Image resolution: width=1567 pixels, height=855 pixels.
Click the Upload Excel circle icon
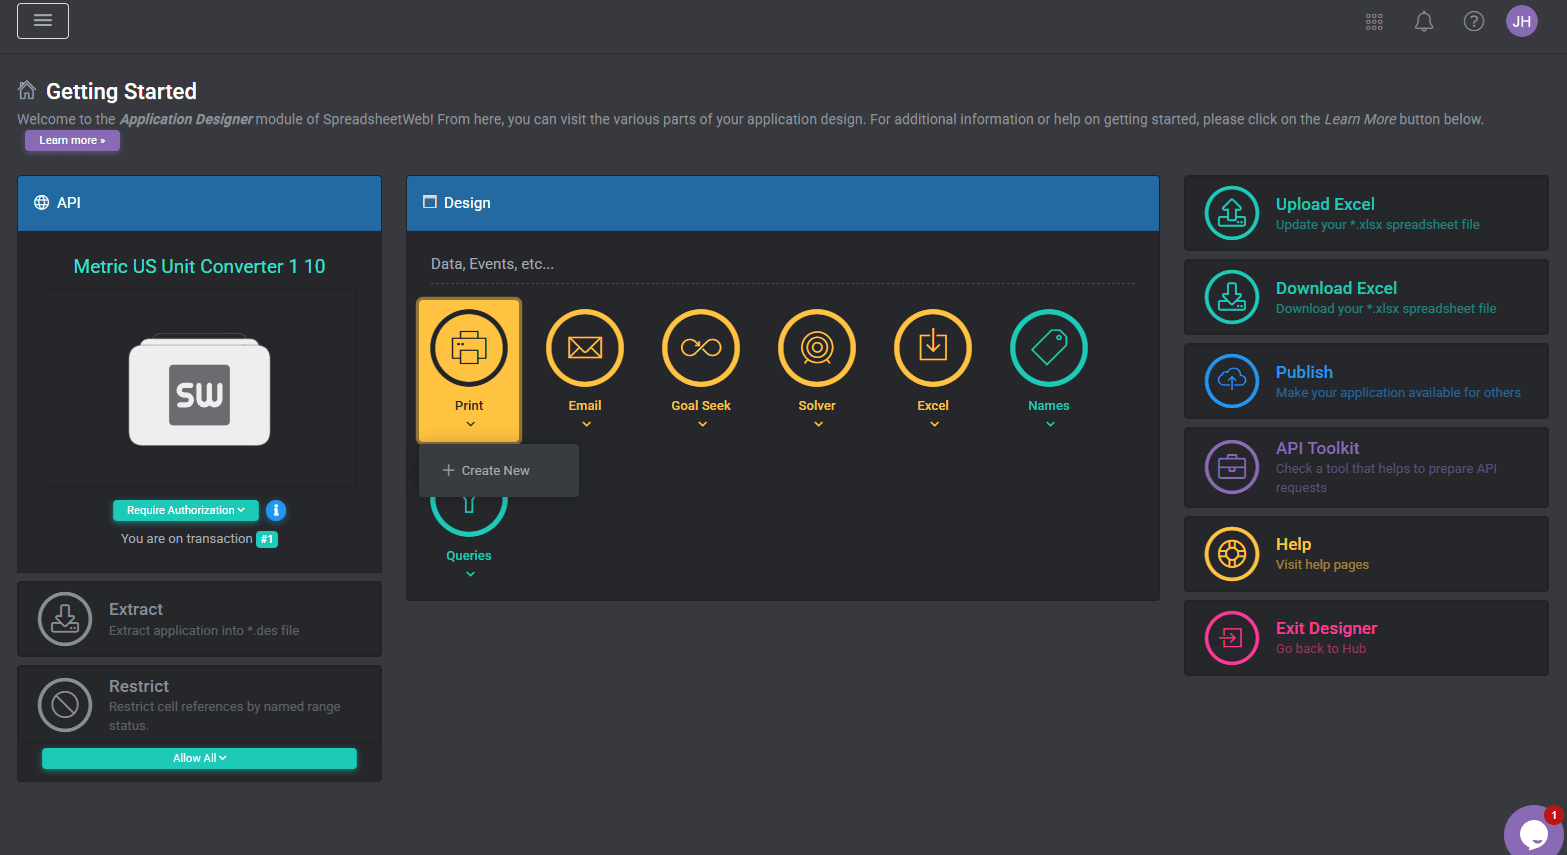coord(1232,213)
